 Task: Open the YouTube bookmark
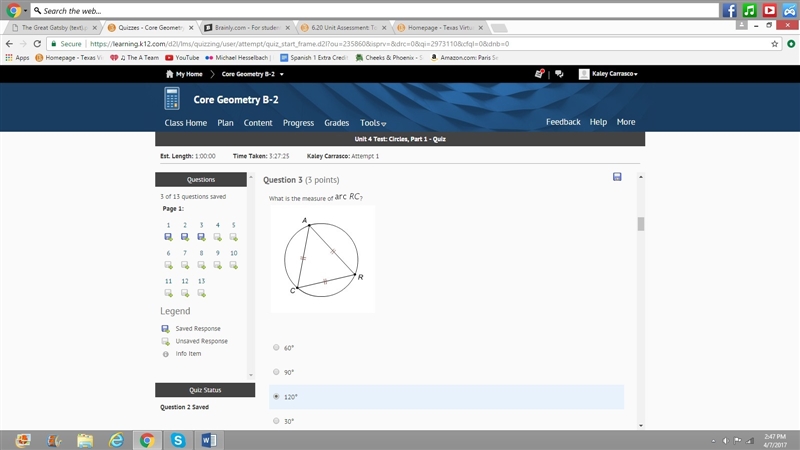[182, 58]
